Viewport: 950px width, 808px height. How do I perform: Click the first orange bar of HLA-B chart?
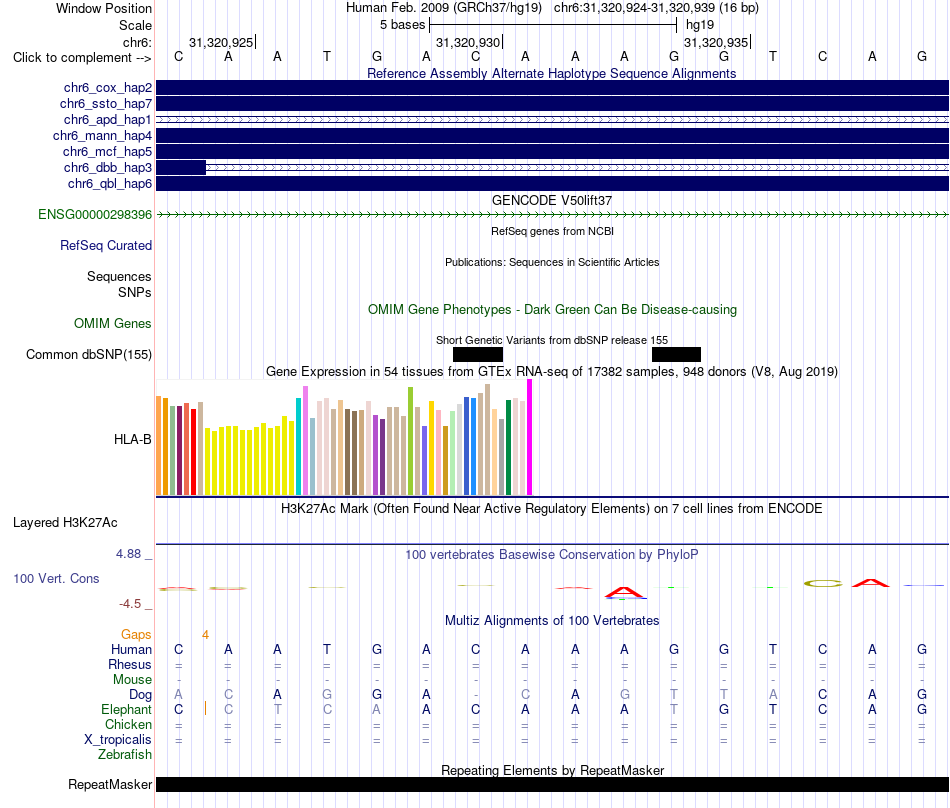159,446
